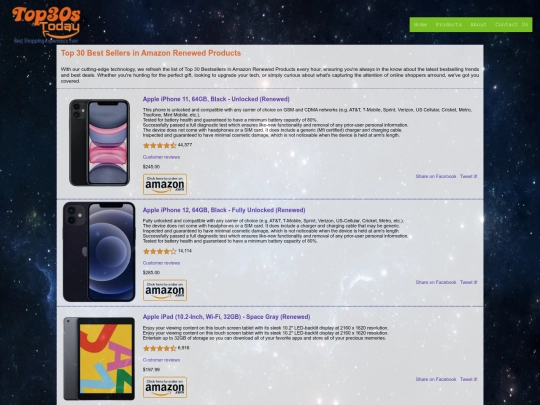Open the Apple iPhone 12 product title link

click(x=224, y=210)
